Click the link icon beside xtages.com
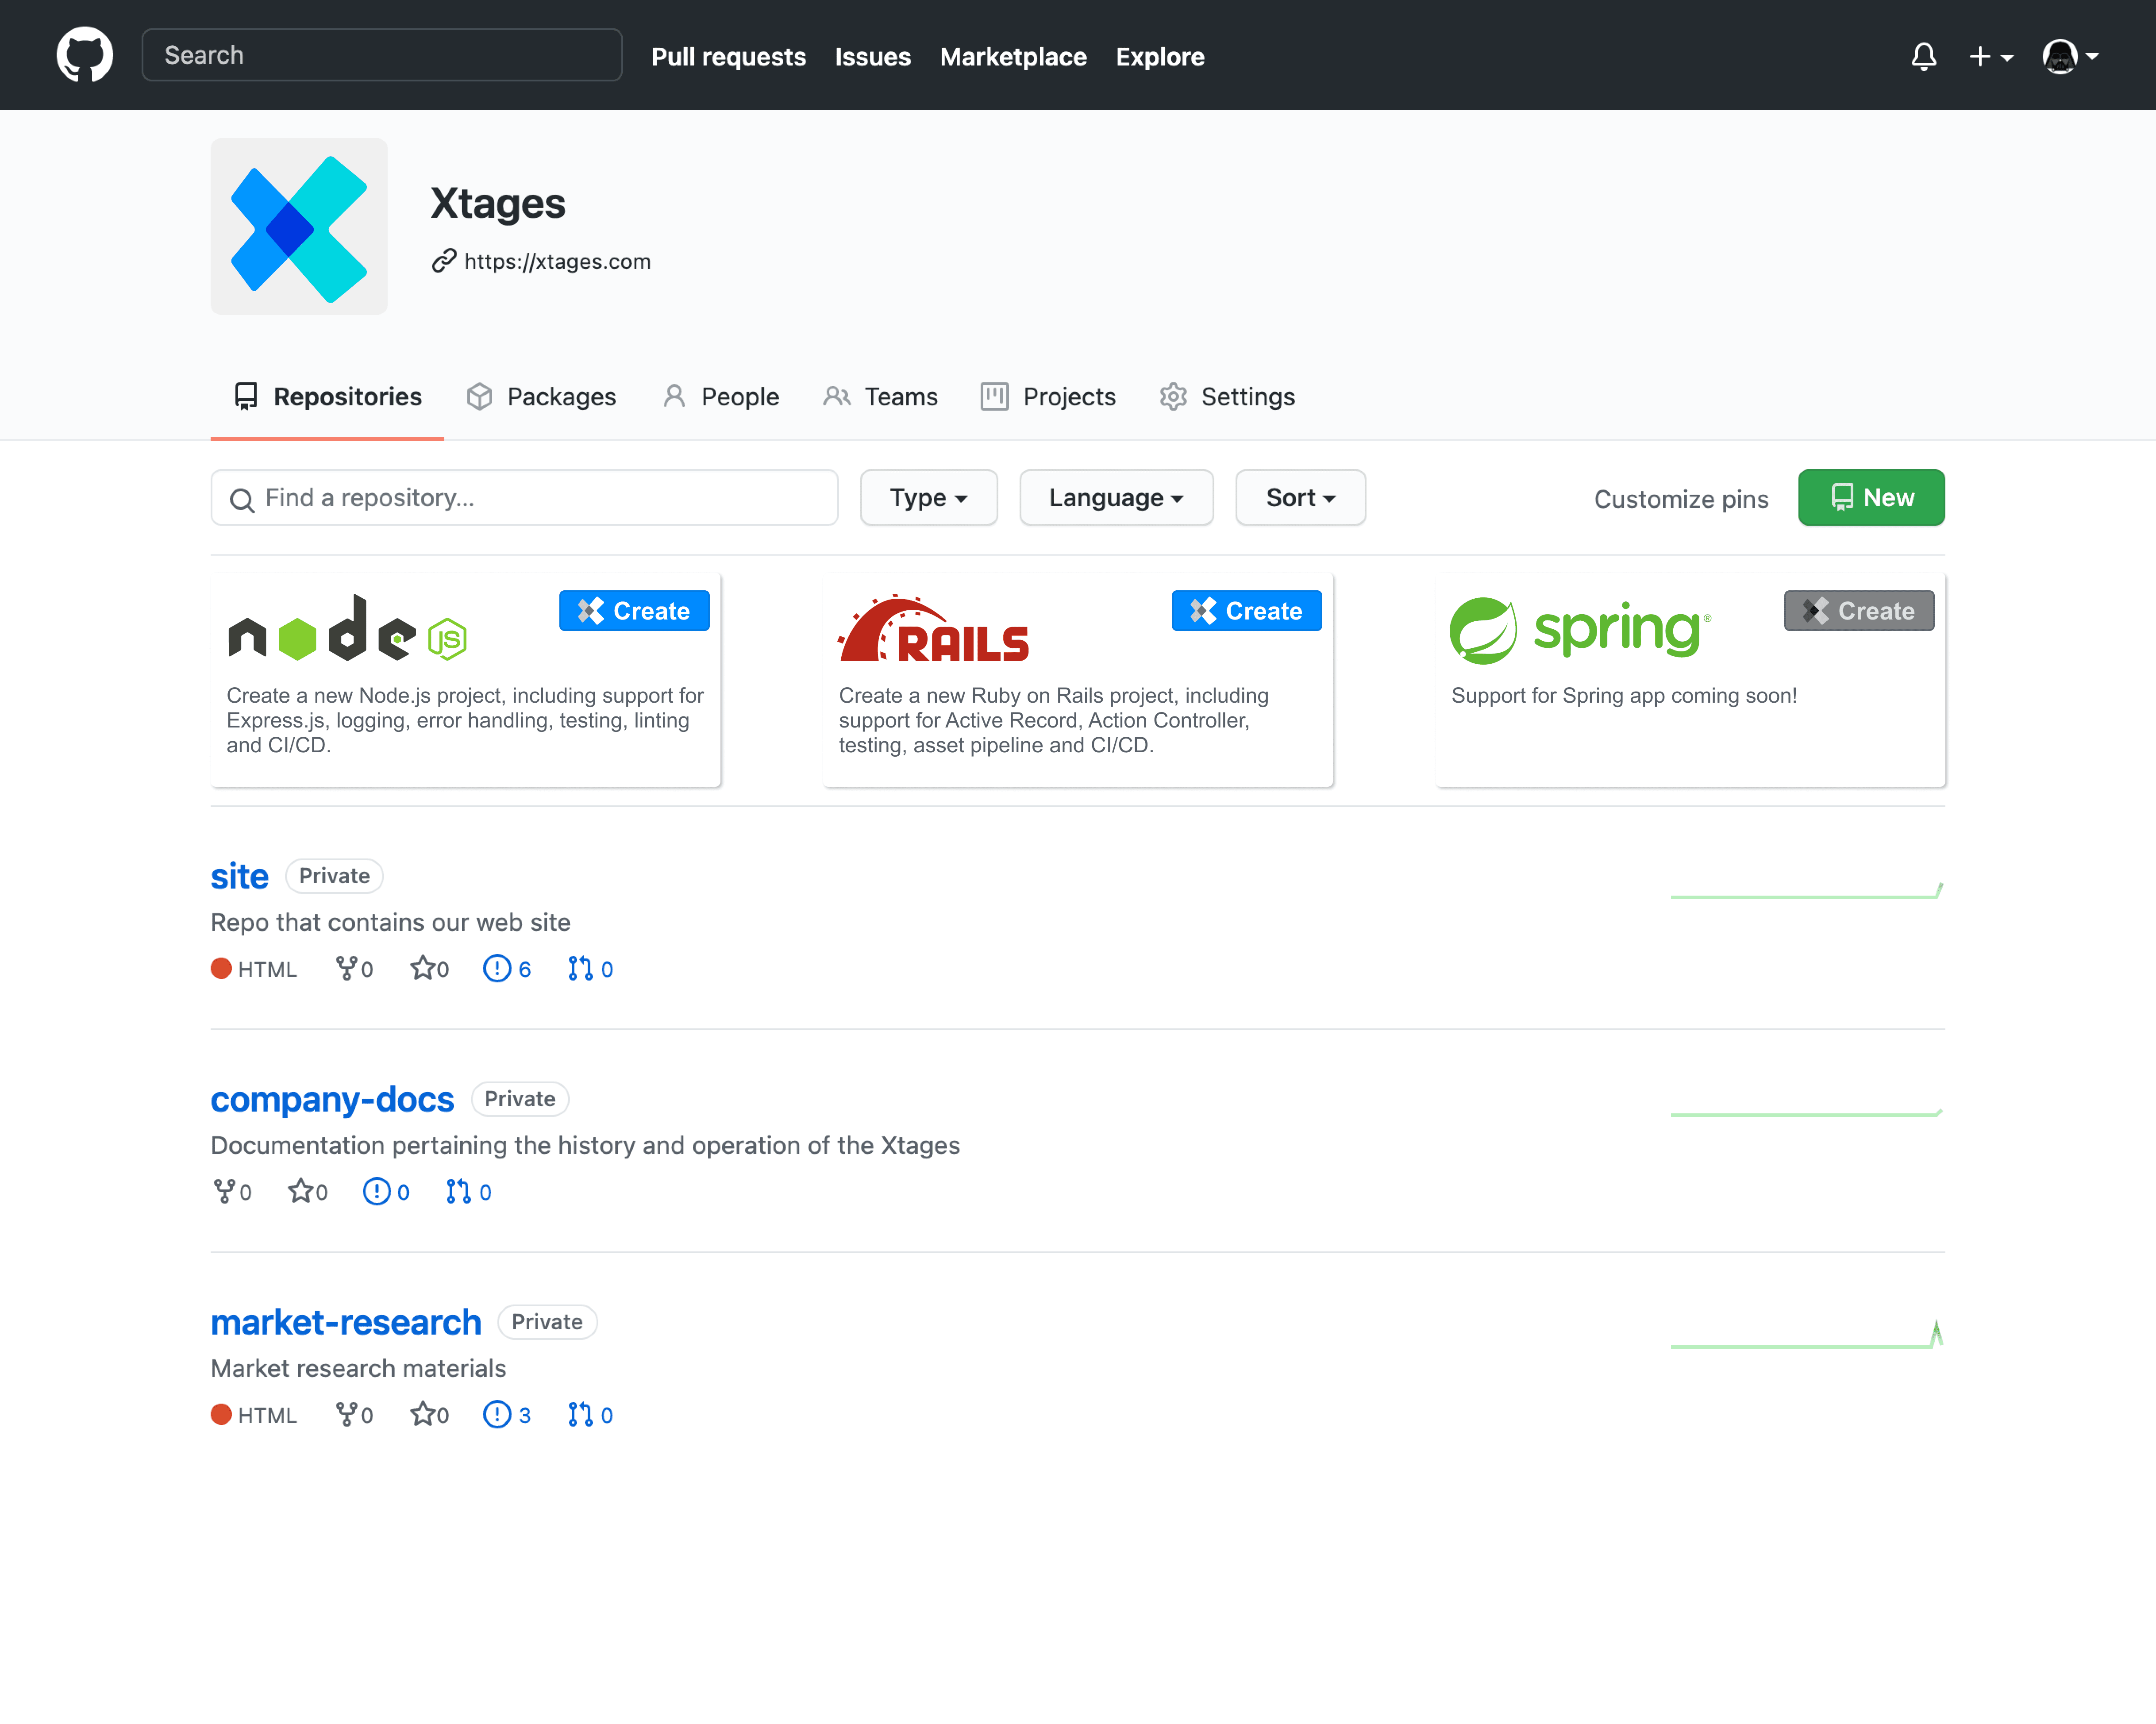2156x1724 pixels. click(x=443, y=261)
